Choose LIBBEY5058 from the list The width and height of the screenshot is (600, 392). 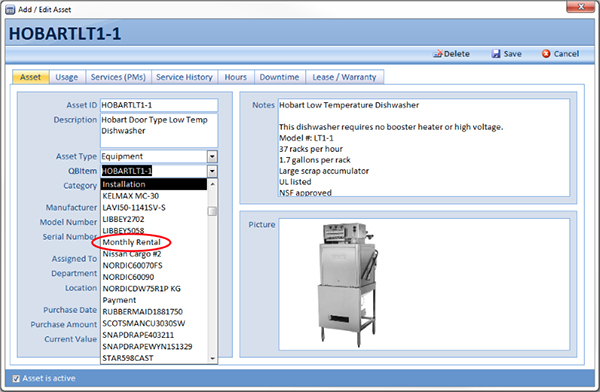[154, 230]
